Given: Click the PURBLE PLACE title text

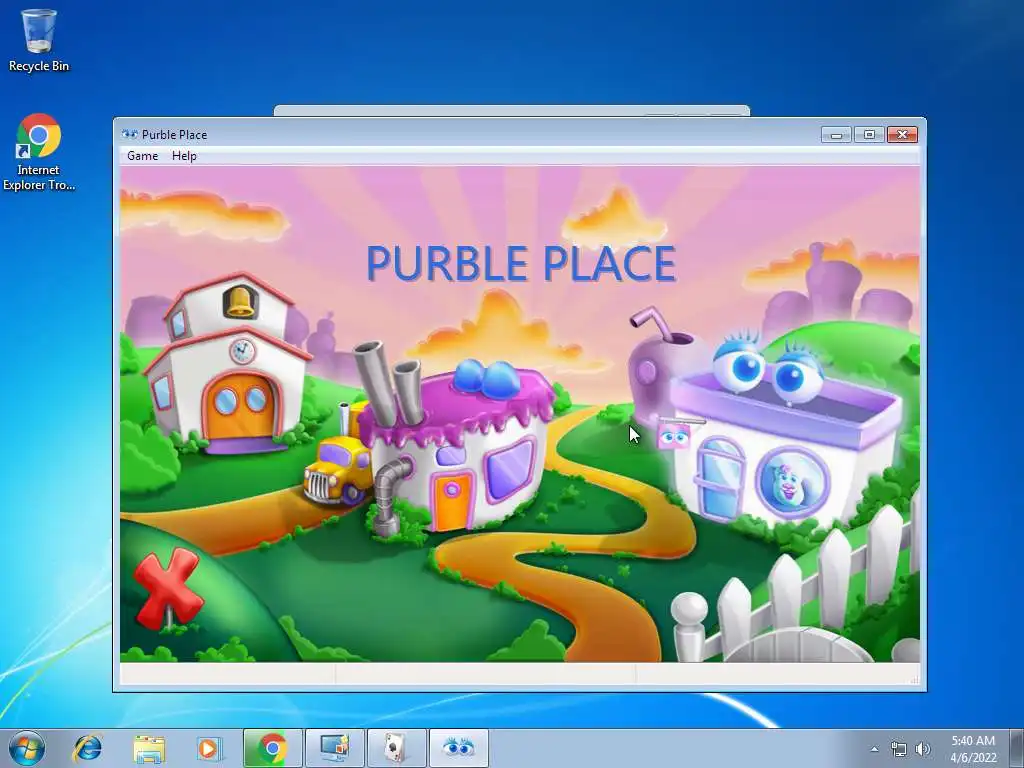Looking at the screenshot, I should [x=521, y=263].
